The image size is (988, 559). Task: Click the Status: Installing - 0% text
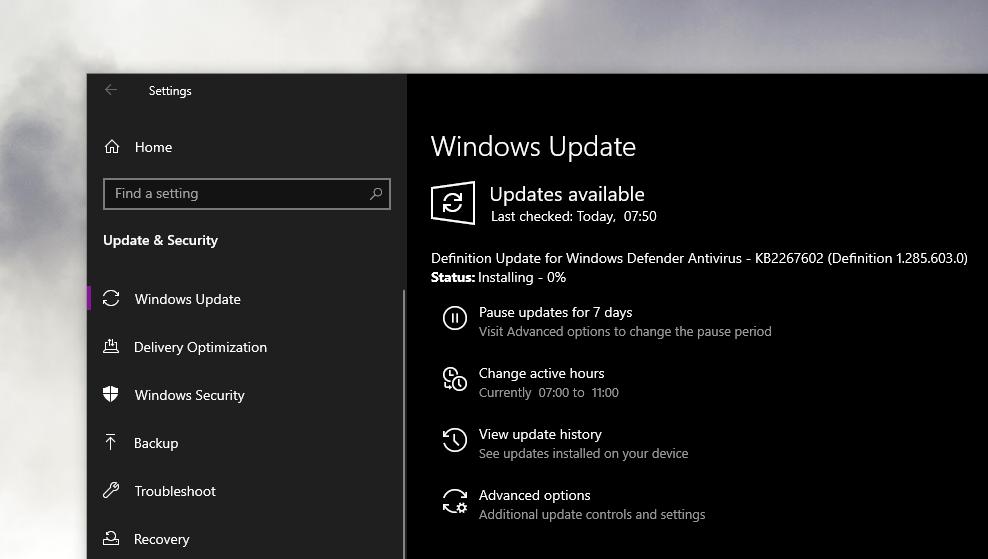(x=498, y=277)
